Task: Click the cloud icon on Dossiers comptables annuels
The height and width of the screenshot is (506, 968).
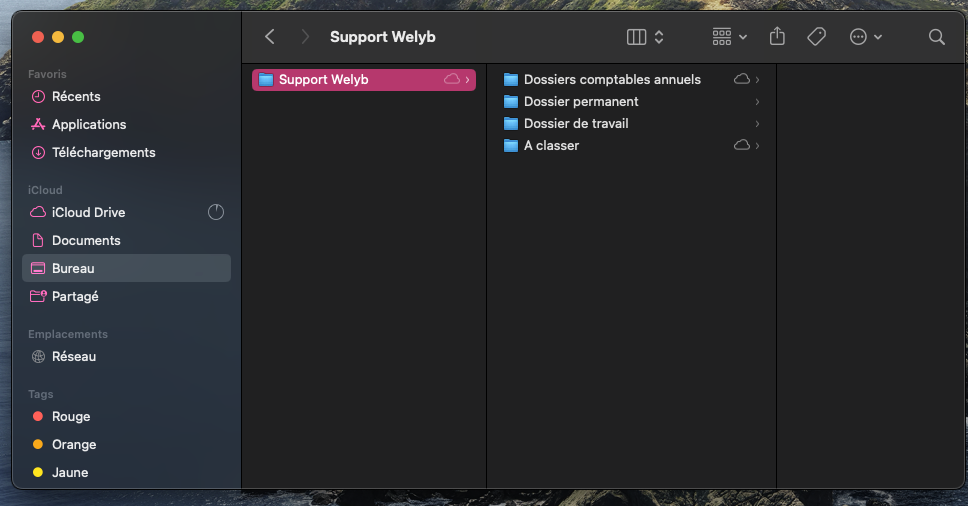Action: (741, 80)
